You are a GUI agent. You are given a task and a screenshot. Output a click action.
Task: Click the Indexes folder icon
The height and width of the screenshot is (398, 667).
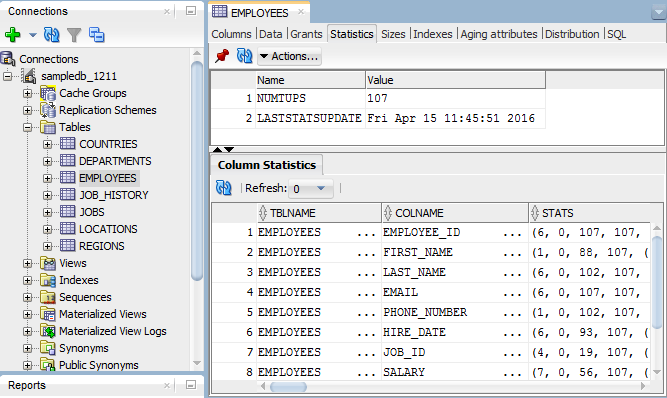pyautogui.click(x=48, y=281)
